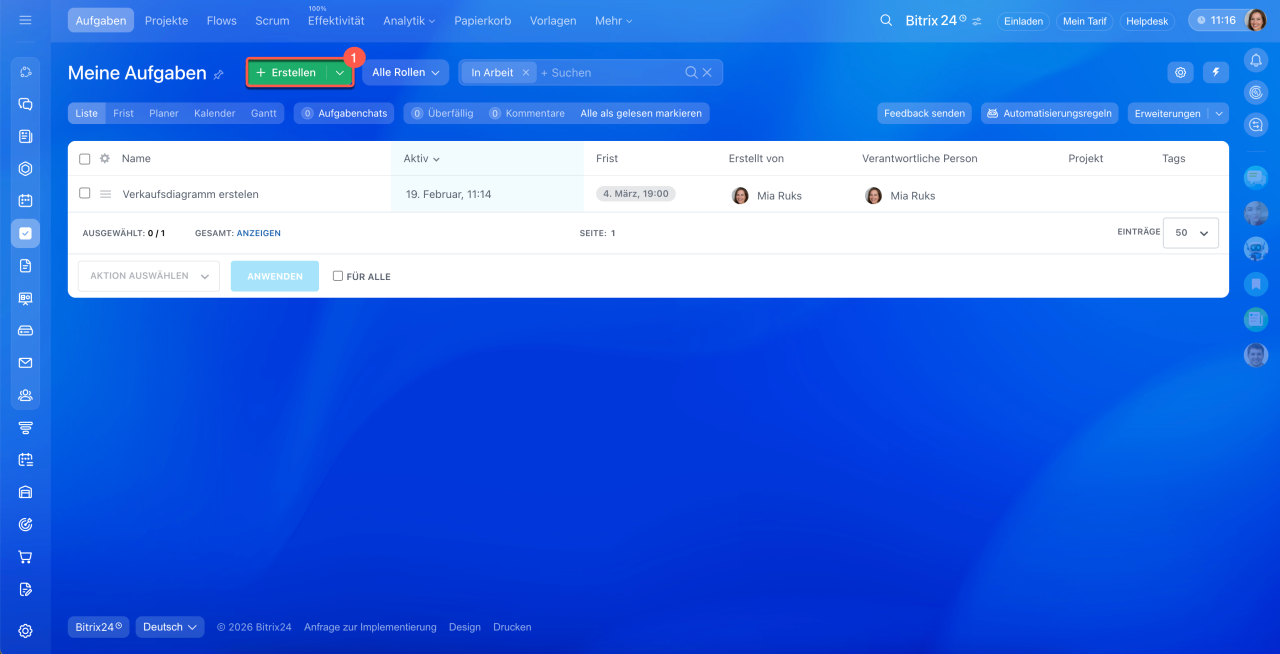Open the bookmark icon in right panel
The width and height of the screenshot is (1280, 654).
(1256, 284)
